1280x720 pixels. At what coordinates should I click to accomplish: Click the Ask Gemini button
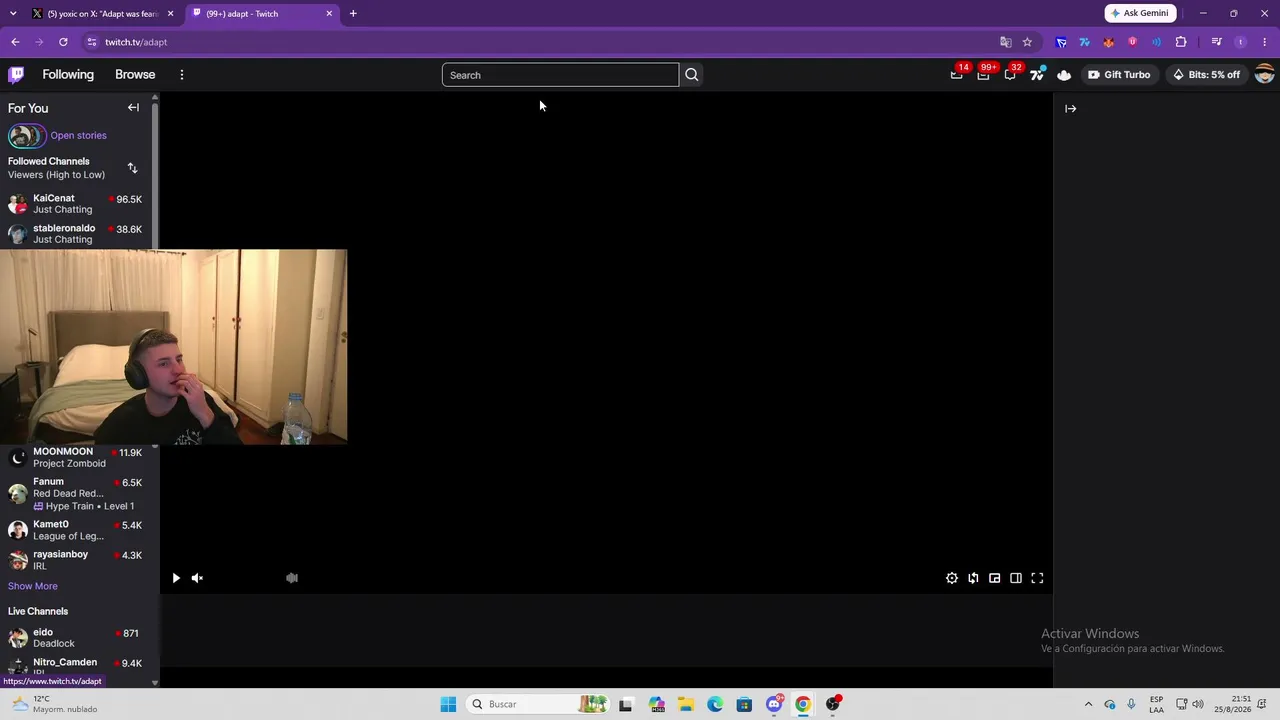(x=1140, y=13)
